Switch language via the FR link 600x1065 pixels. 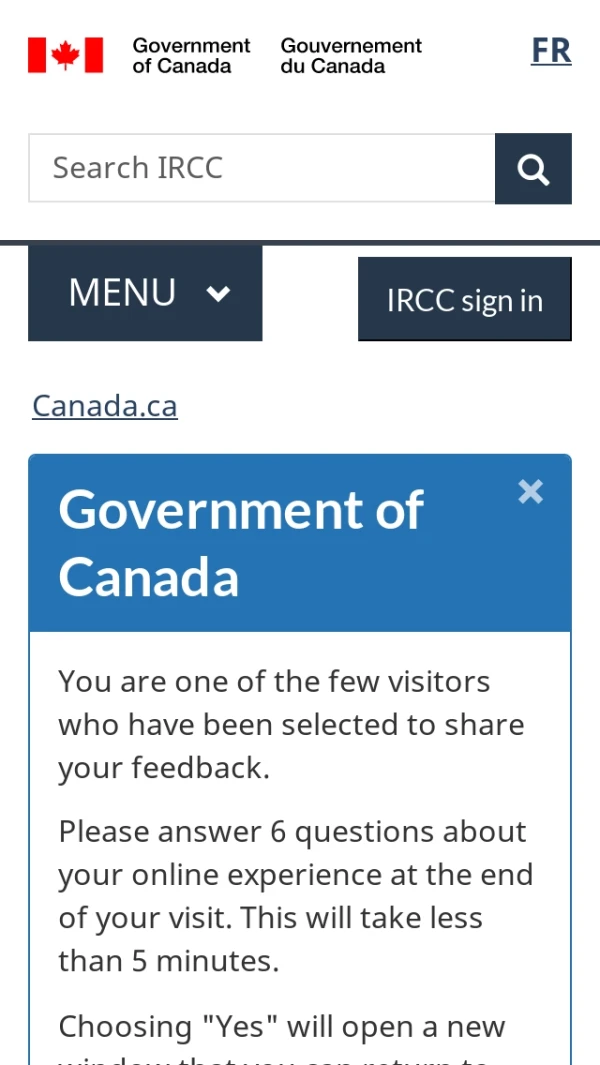click(551, 51)
